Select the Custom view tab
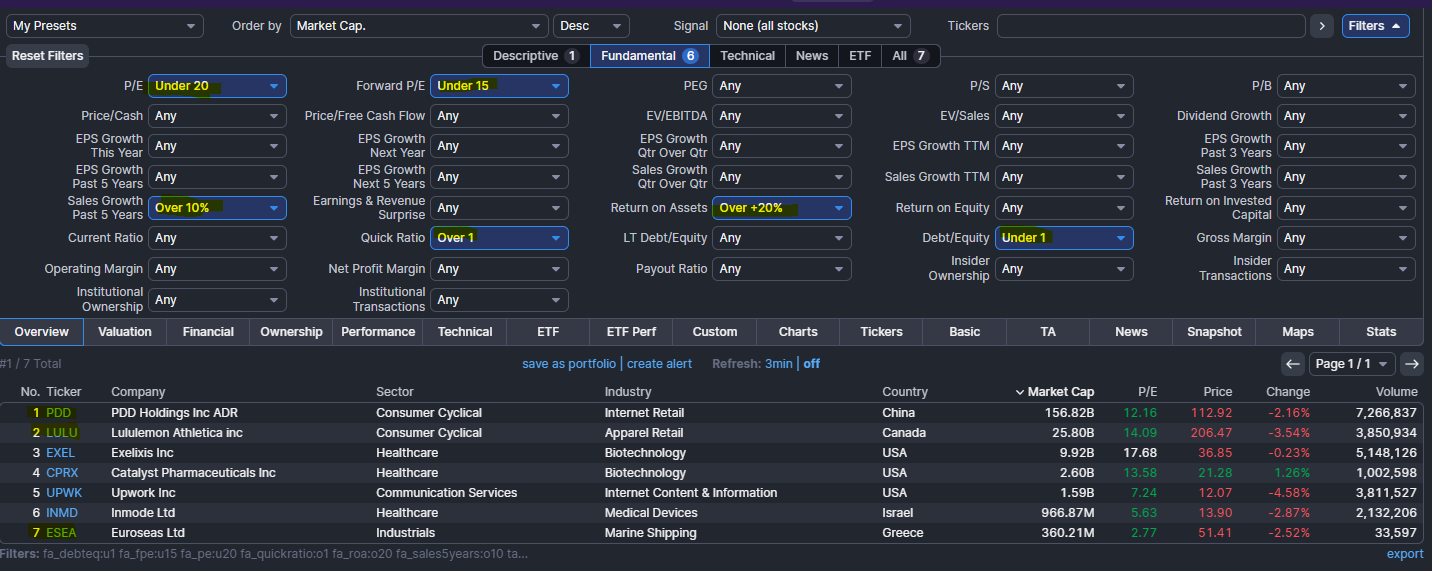 tap(715, 332)
